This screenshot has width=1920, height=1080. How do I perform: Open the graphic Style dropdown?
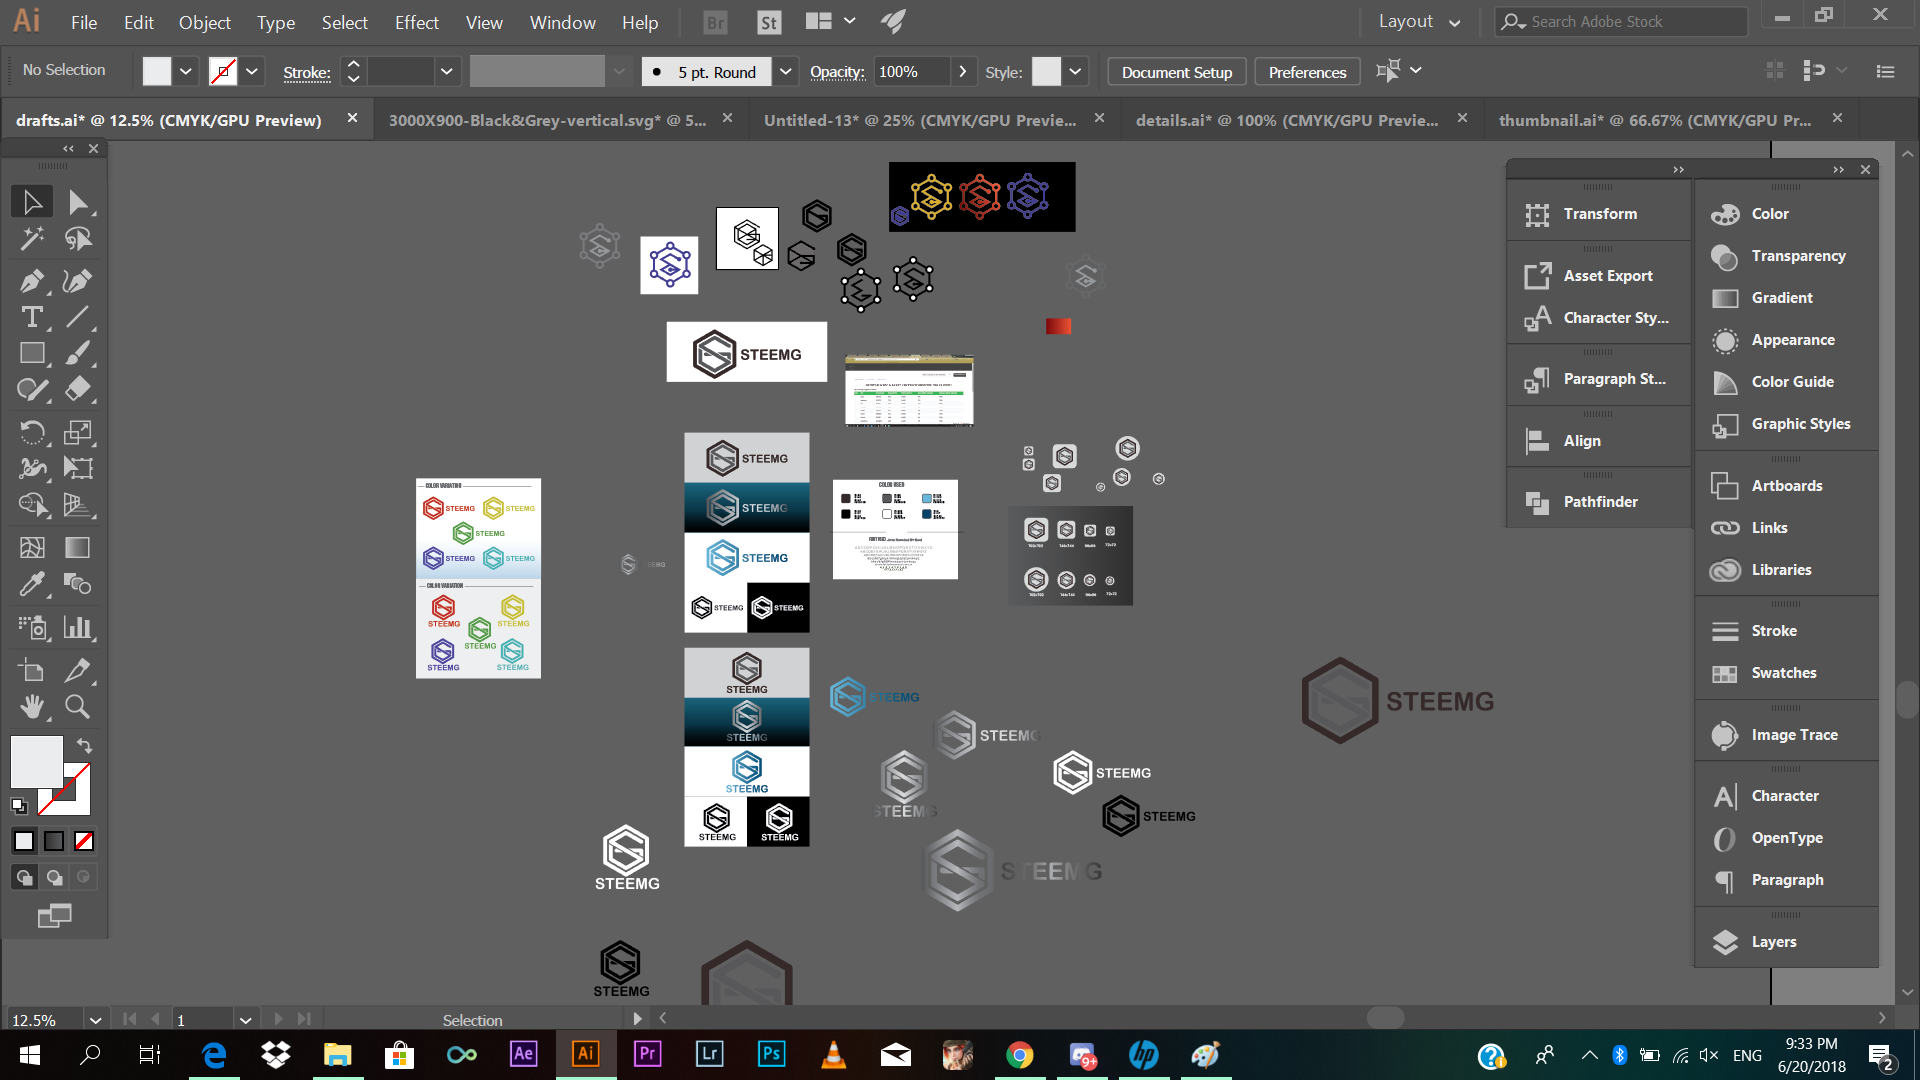click(1075, 71)
